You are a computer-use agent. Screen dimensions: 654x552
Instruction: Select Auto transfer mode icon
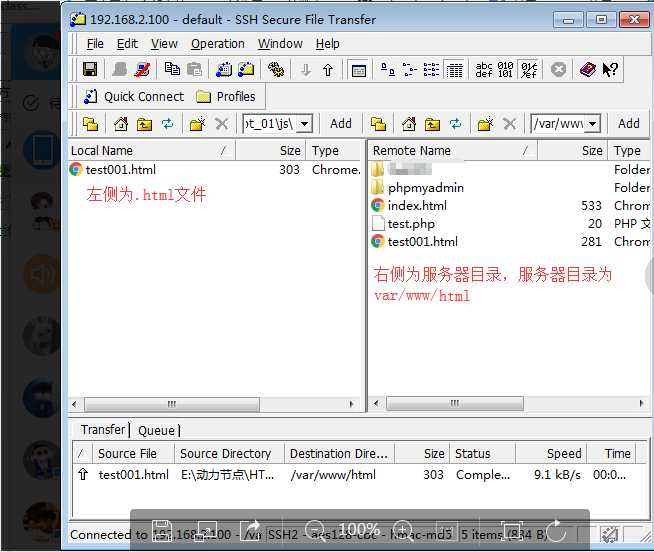click(528, 69)
